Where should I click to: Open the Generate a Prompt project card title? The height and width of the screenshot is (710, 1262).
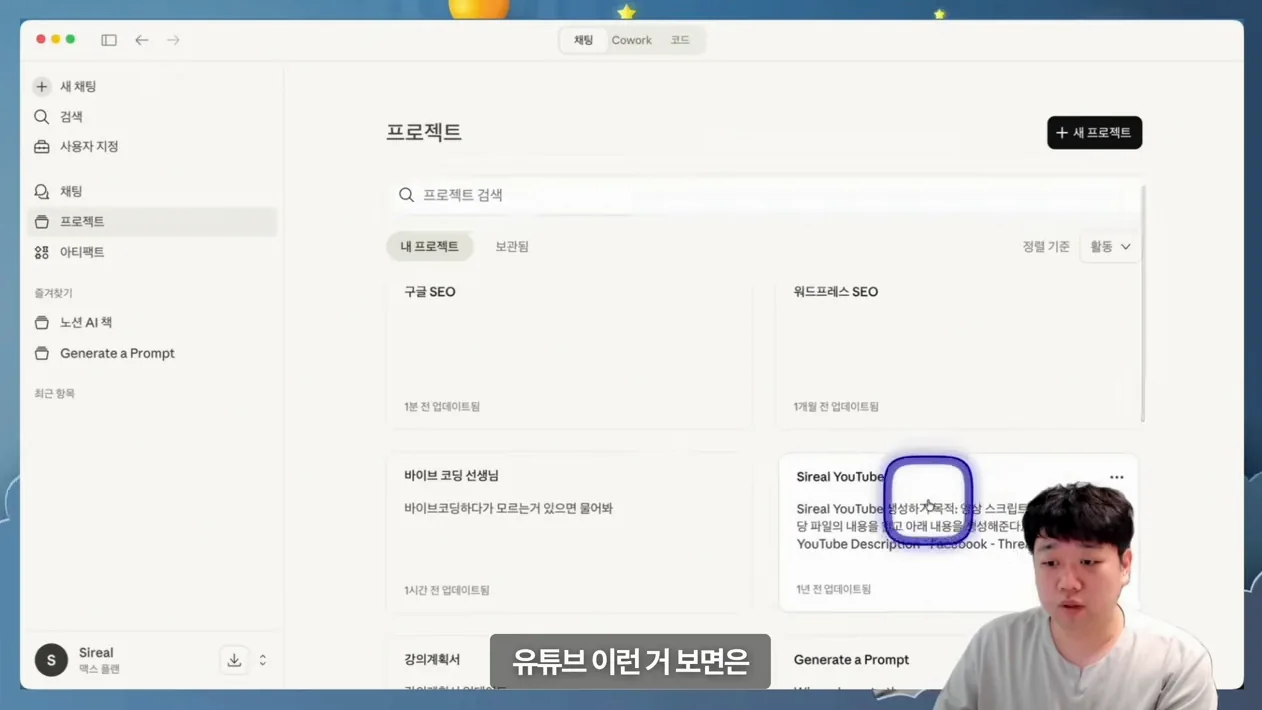pyautogui.click(x=851, y=660)
